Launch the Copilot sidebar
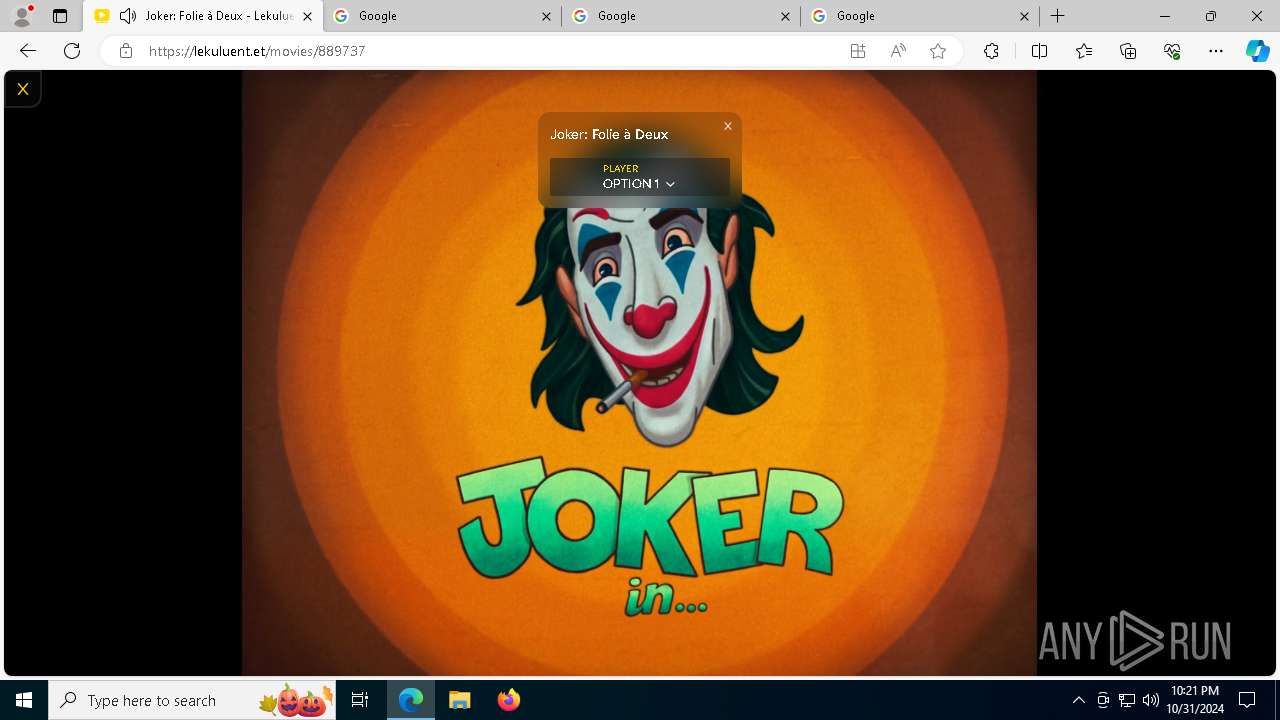Image resolution: width=1280 pixels, height=720 pixels. click(x=1258, y=51)
